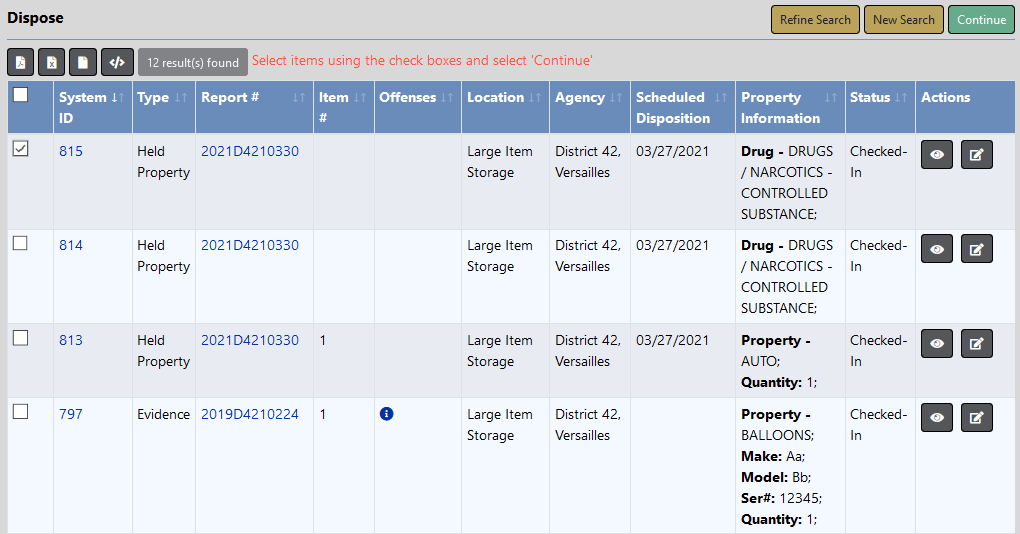This screenshot has height=534, width=1020.
Task: Uncheck the checkbox for System ID 815
Action: [x=20, y=149]
